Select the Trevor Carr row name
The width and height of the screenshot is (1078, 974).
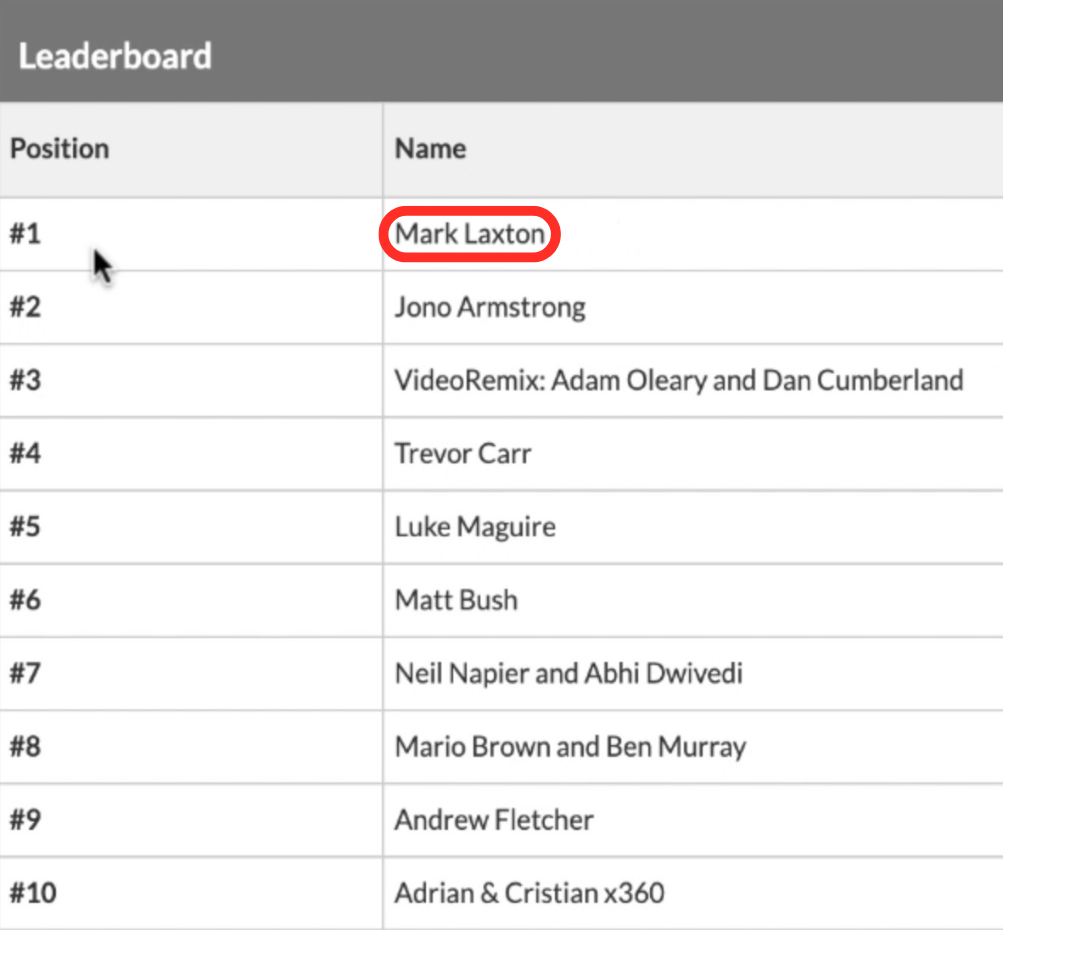coord(462,454)
